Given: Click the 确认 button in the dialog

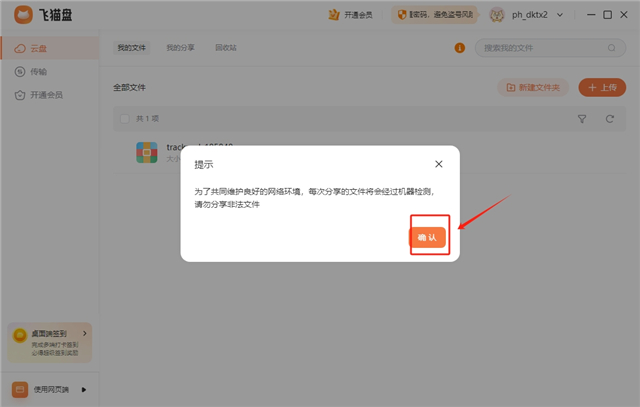Looking at the screenshot, I should [x=428, y=237].
